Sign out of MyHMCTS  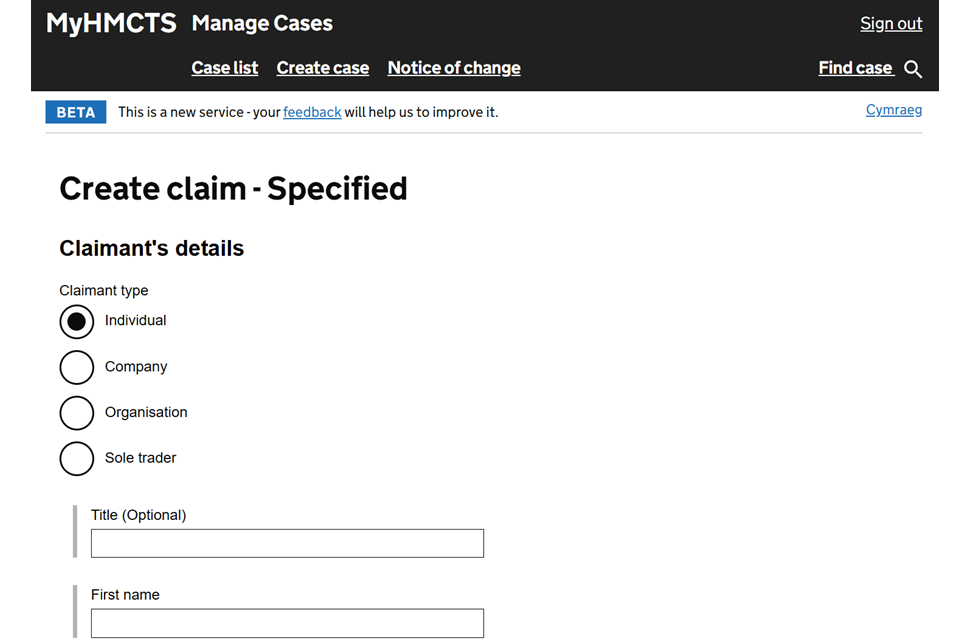(890, 22)
